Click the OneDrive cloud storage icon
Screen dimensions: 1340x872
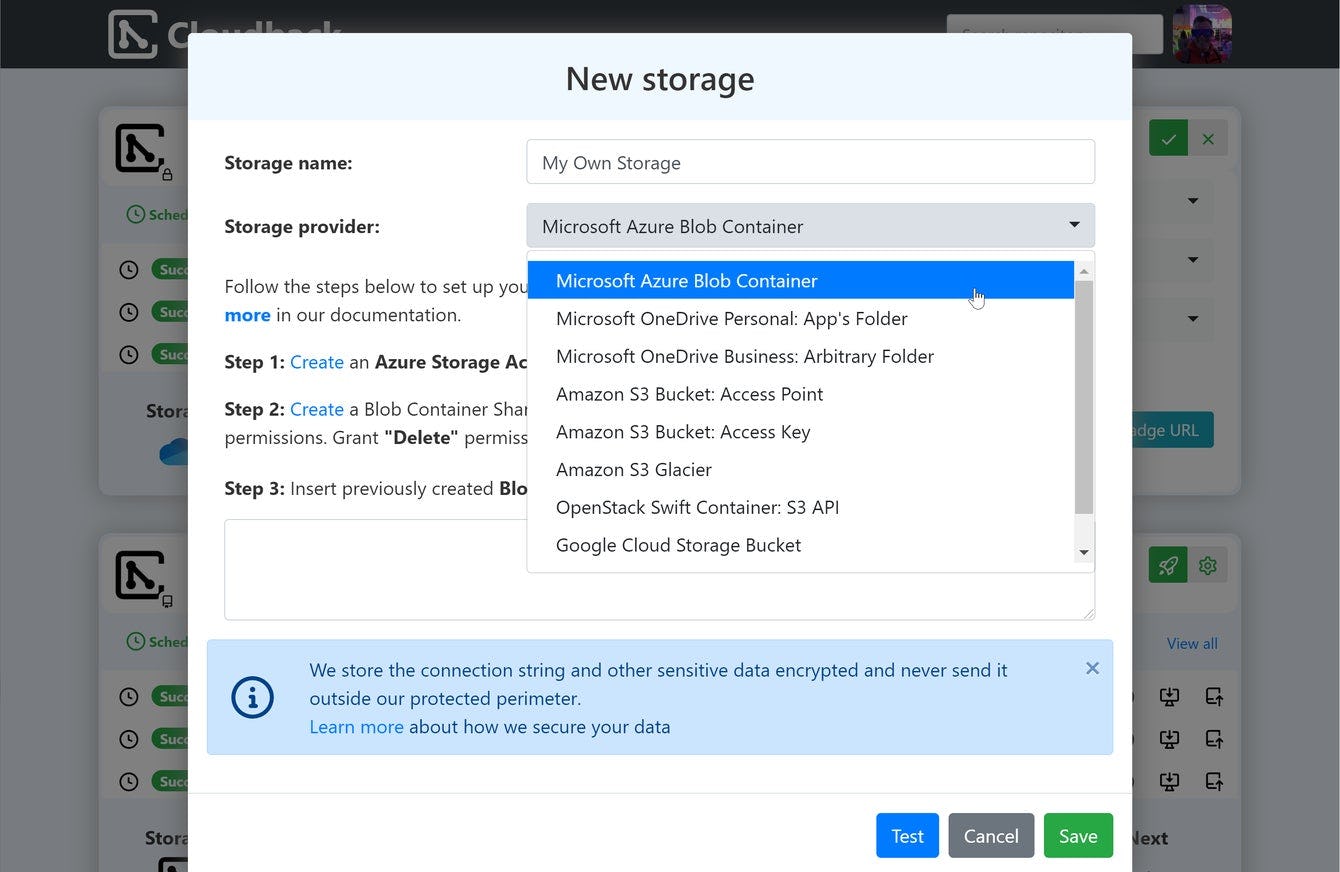click(172, 451)
